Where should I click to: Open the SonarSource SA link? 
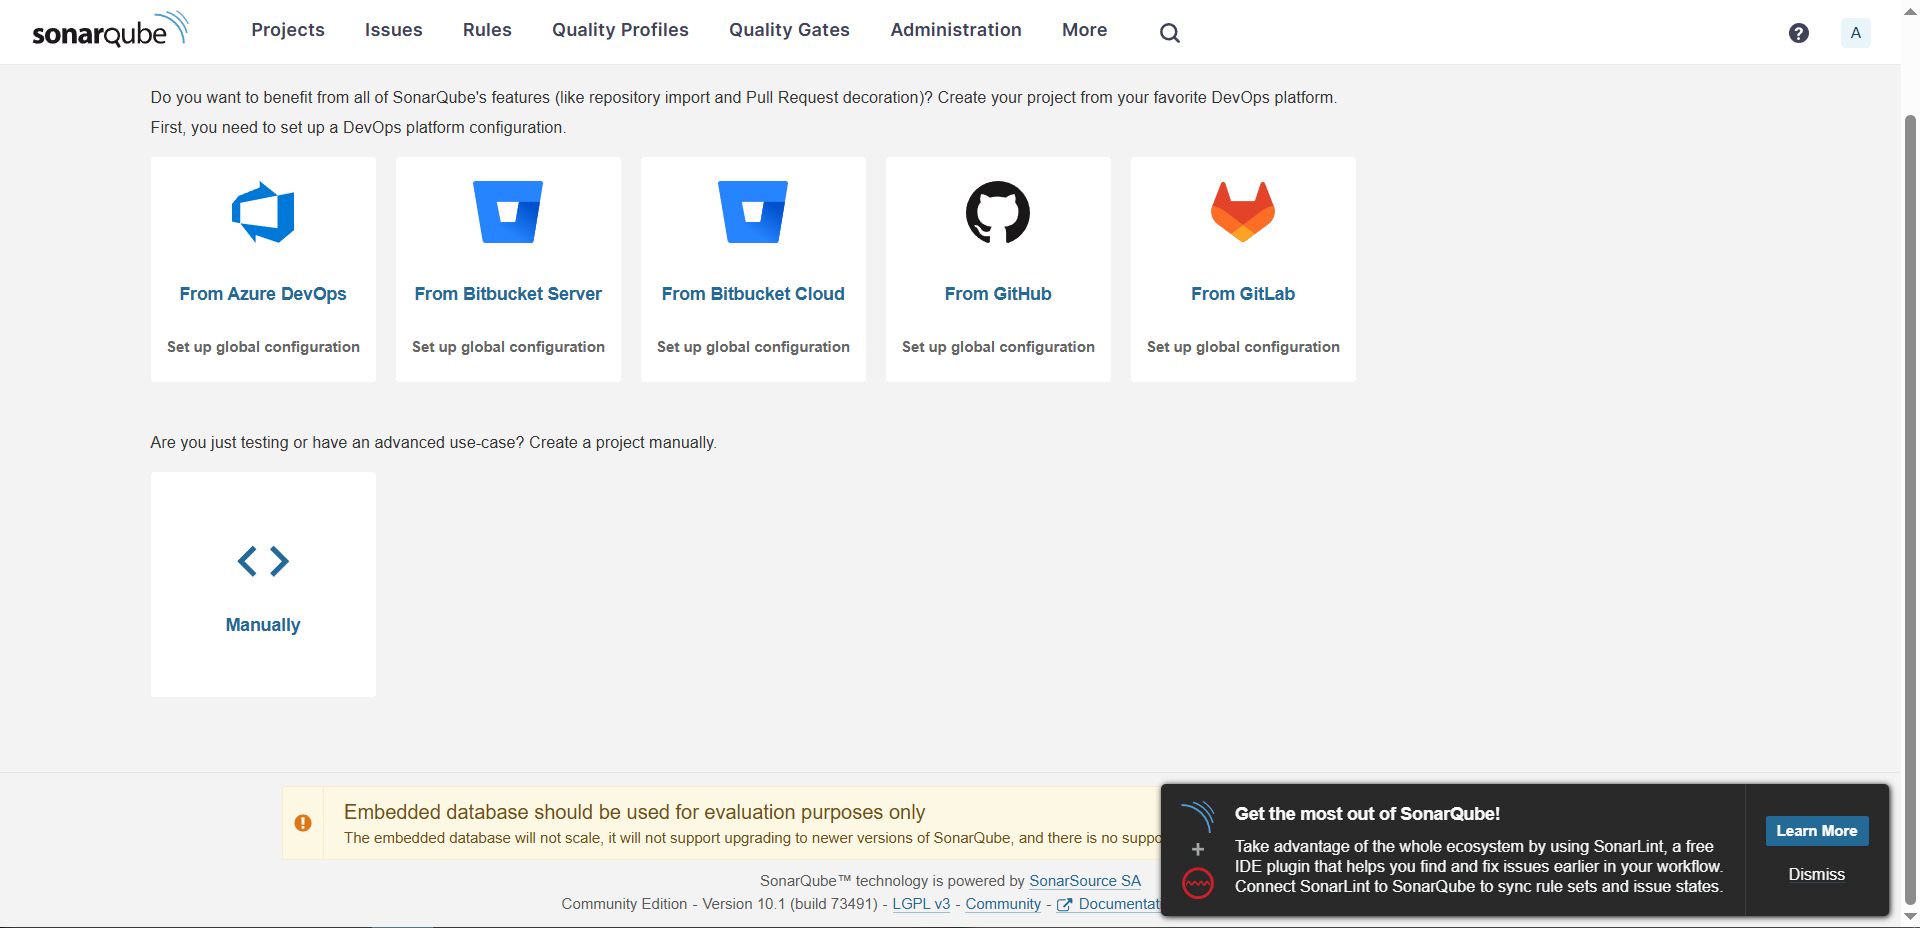(1085, 881)
